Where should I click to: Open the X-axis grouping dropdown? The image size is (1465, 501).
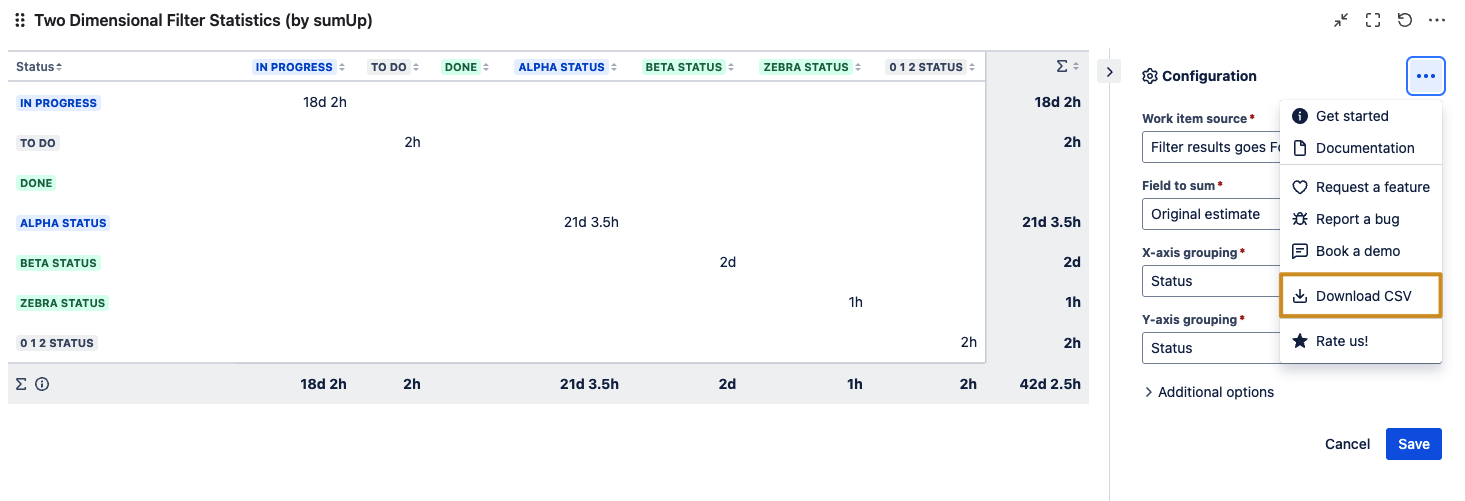click(1210, 281)
